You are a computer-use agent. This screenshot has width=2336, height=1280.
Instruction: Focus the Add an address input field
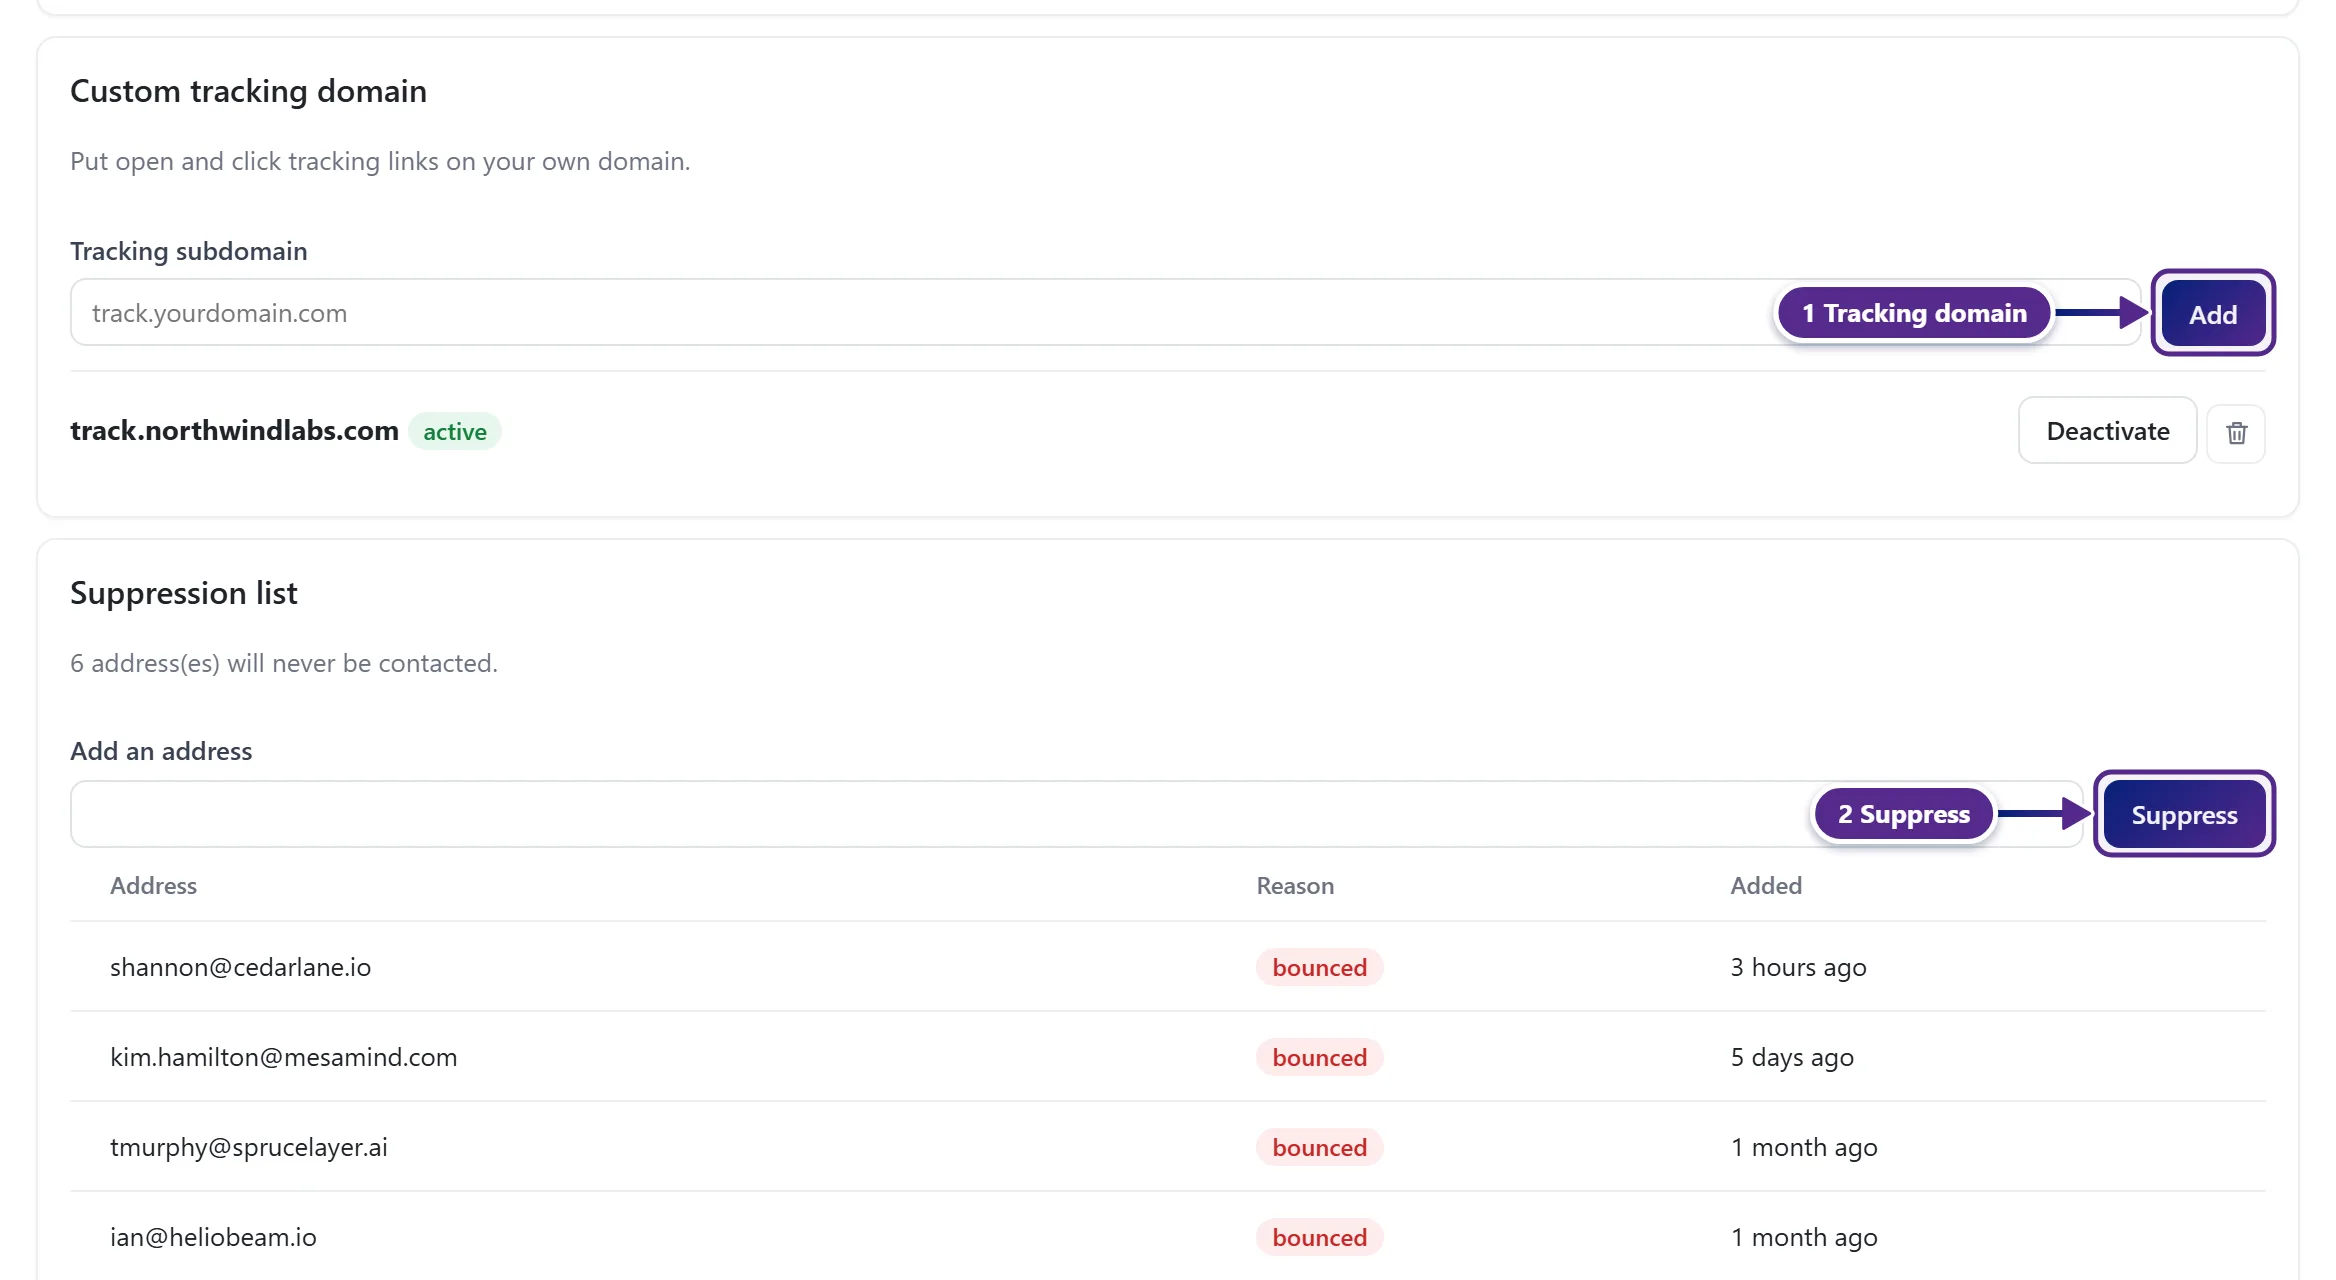coord(1076,814)
